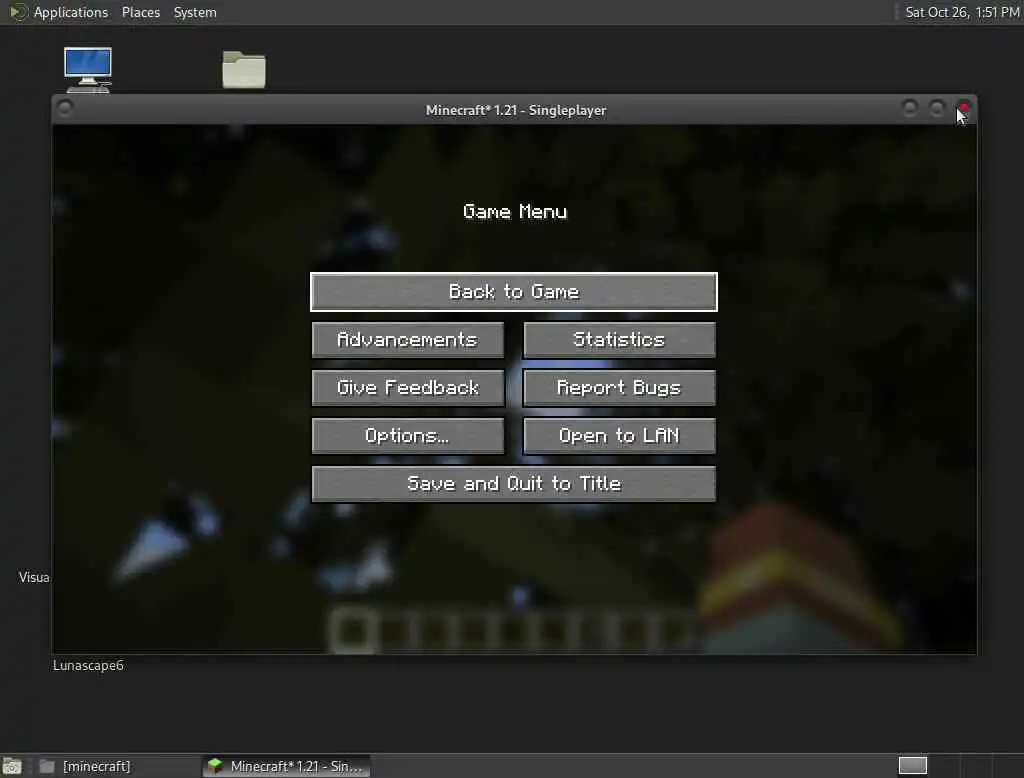
Task: Open the System menu
Action: (195, 12)
